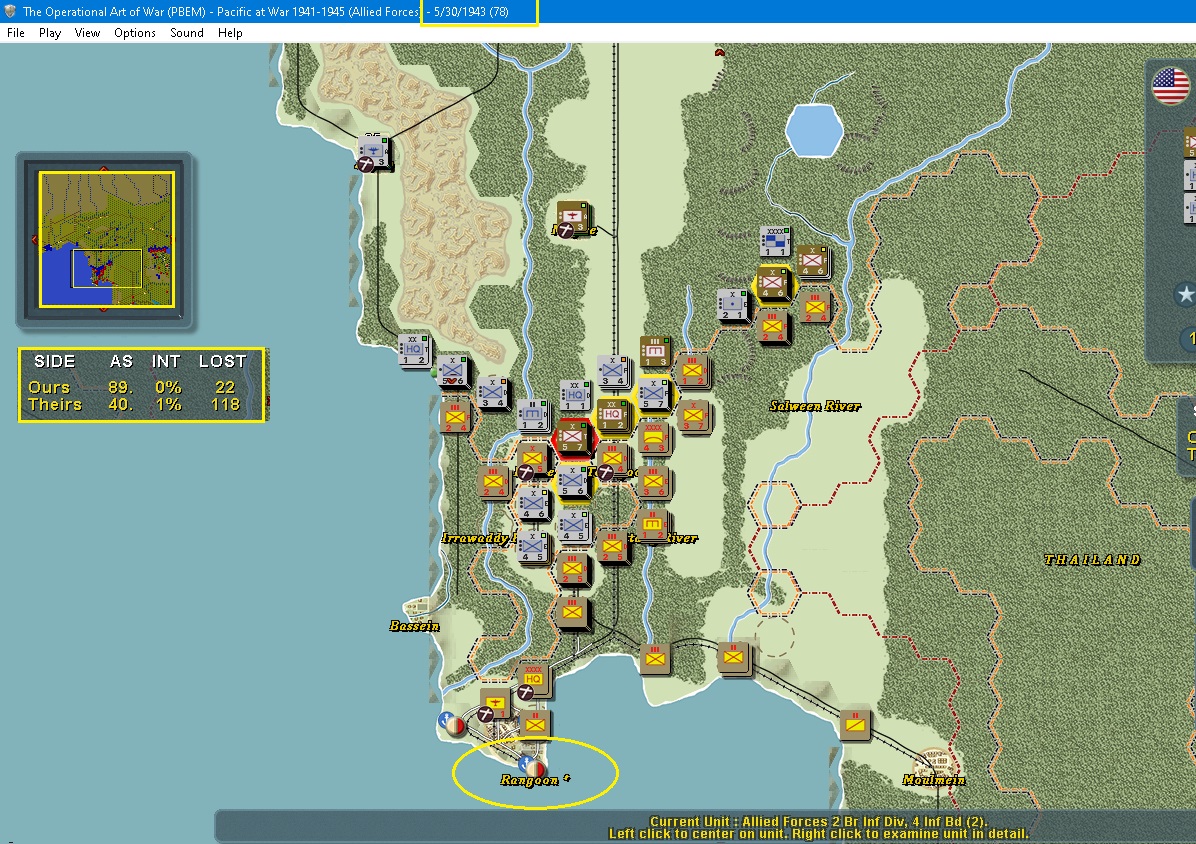Select the Japanese XXXX 4-3 unit
The image size is (1196, 844).
(x=654, y=437)
